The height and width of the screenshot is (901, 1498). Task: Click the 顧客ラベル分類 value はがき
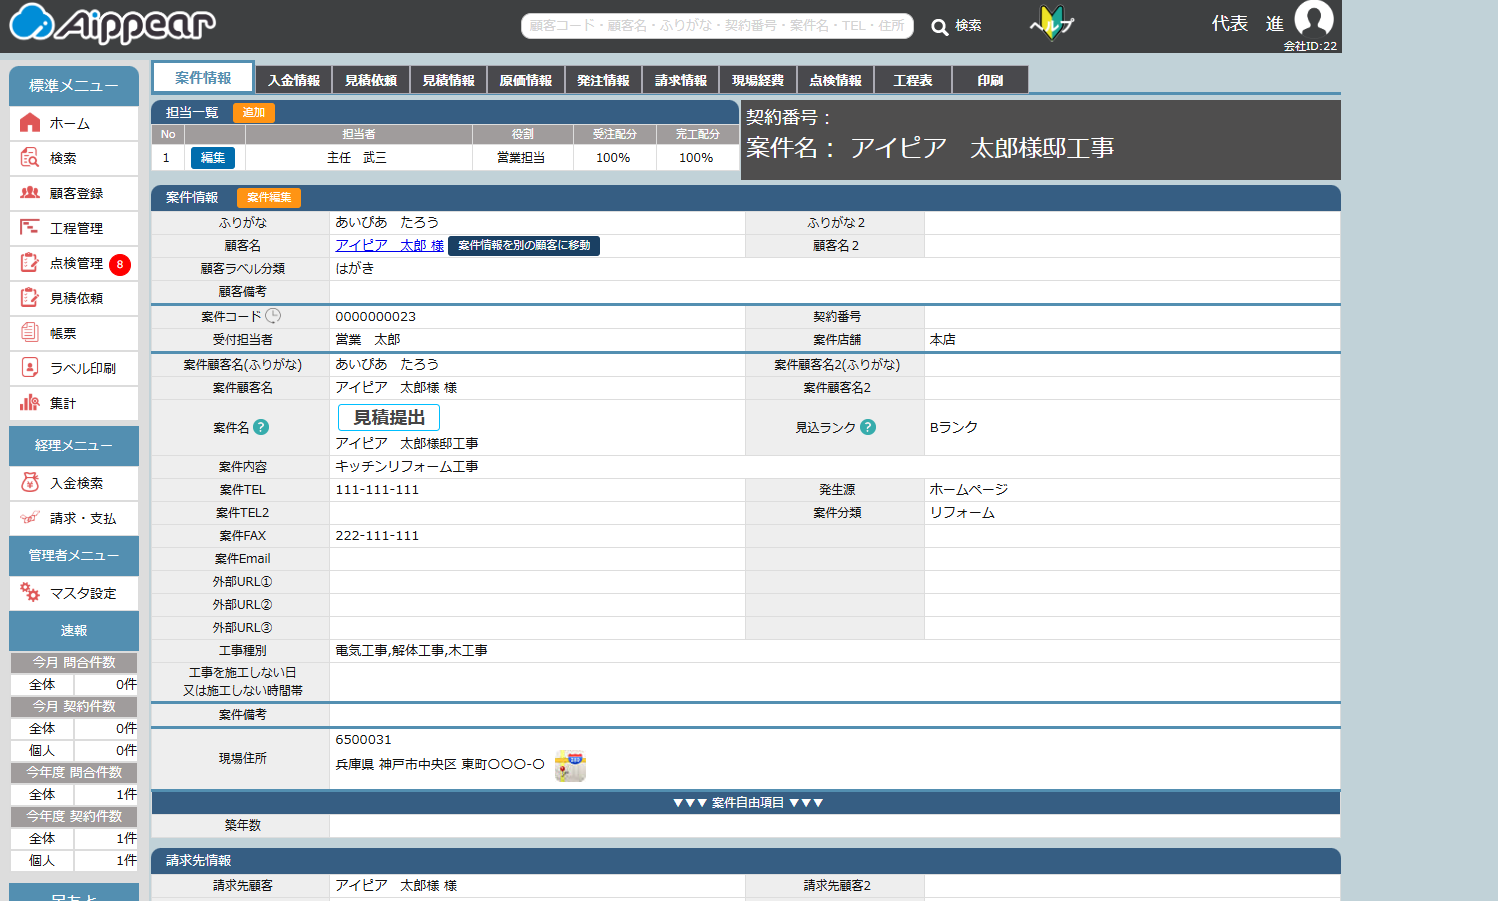coord(355,269)
